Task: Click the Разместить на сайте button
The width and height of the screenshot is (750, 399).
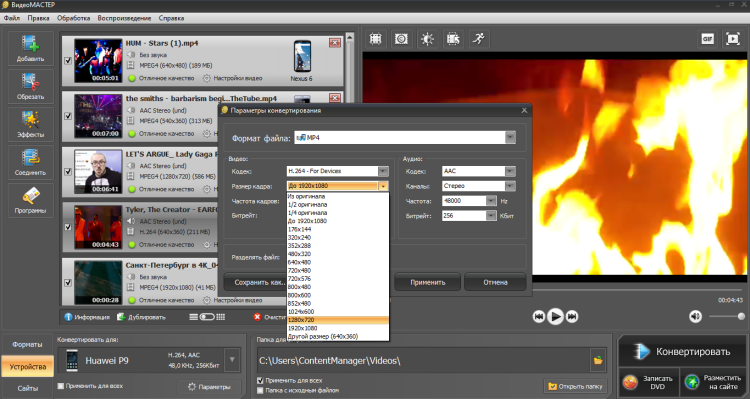Action: pyautogui.click(x=713, y=382)
